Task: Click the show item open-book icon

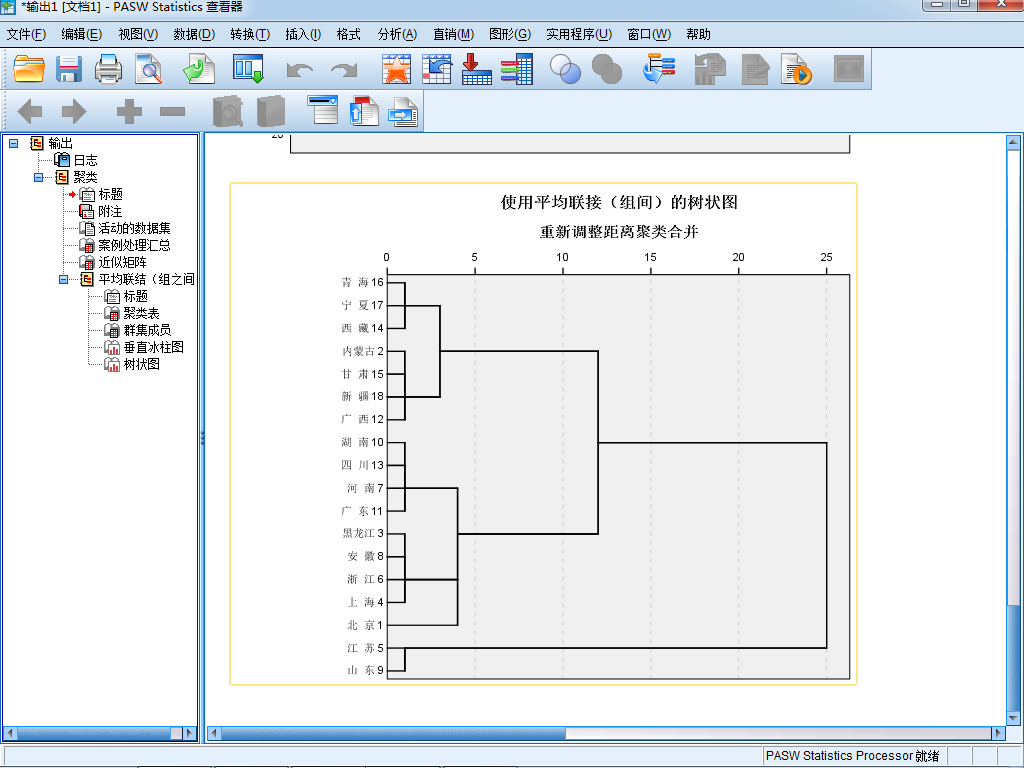Action: (x=227, y=111)
